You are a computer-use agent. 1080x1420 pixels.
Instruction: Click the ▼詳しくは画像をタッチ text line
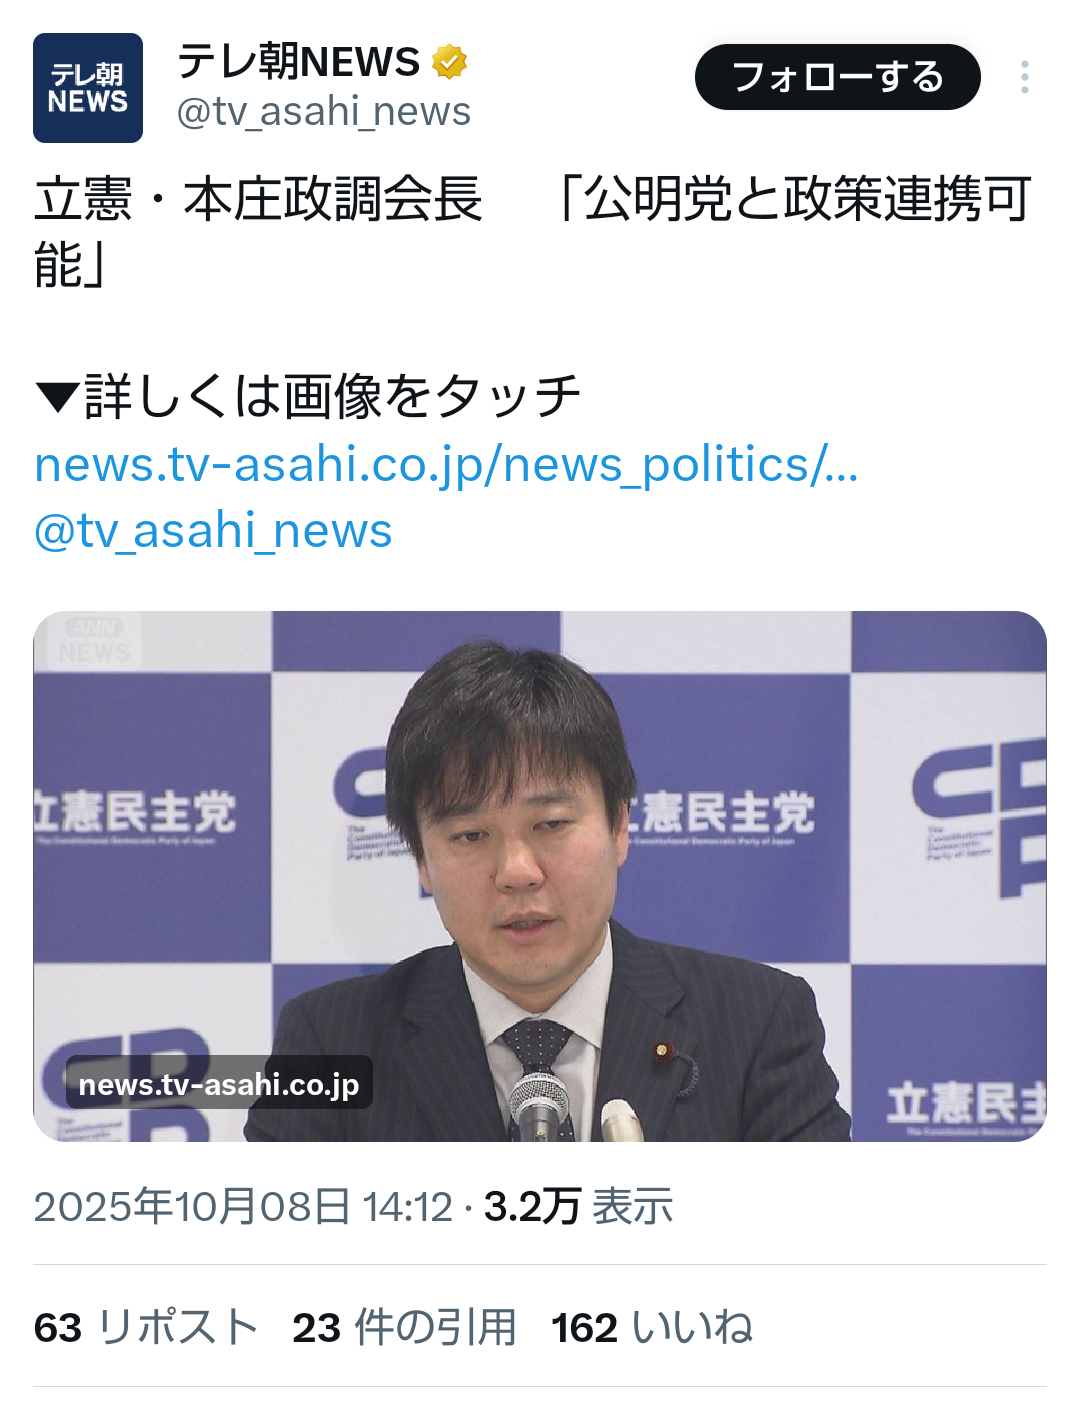coord(308,396)
